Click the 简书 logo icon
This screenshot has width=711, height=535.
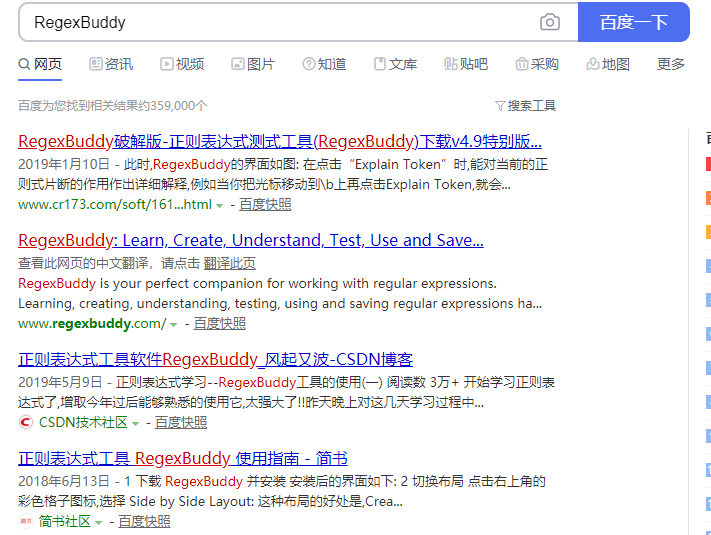pos(26,521)
